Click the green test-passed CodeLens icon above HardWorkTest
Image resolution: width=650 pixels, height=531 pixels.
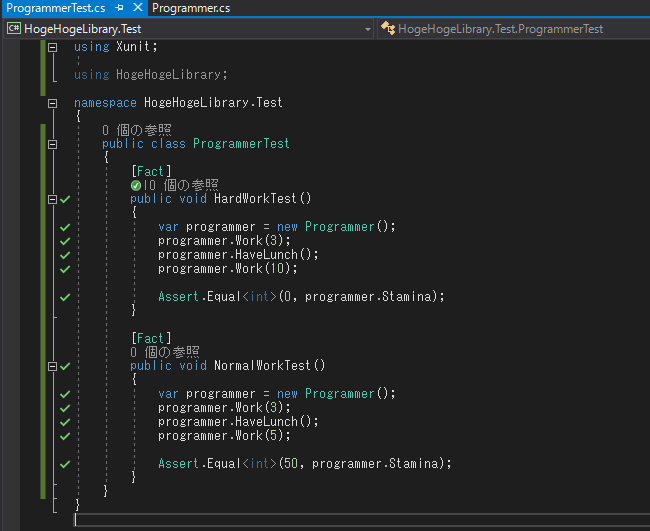click(x=136, y=185)
